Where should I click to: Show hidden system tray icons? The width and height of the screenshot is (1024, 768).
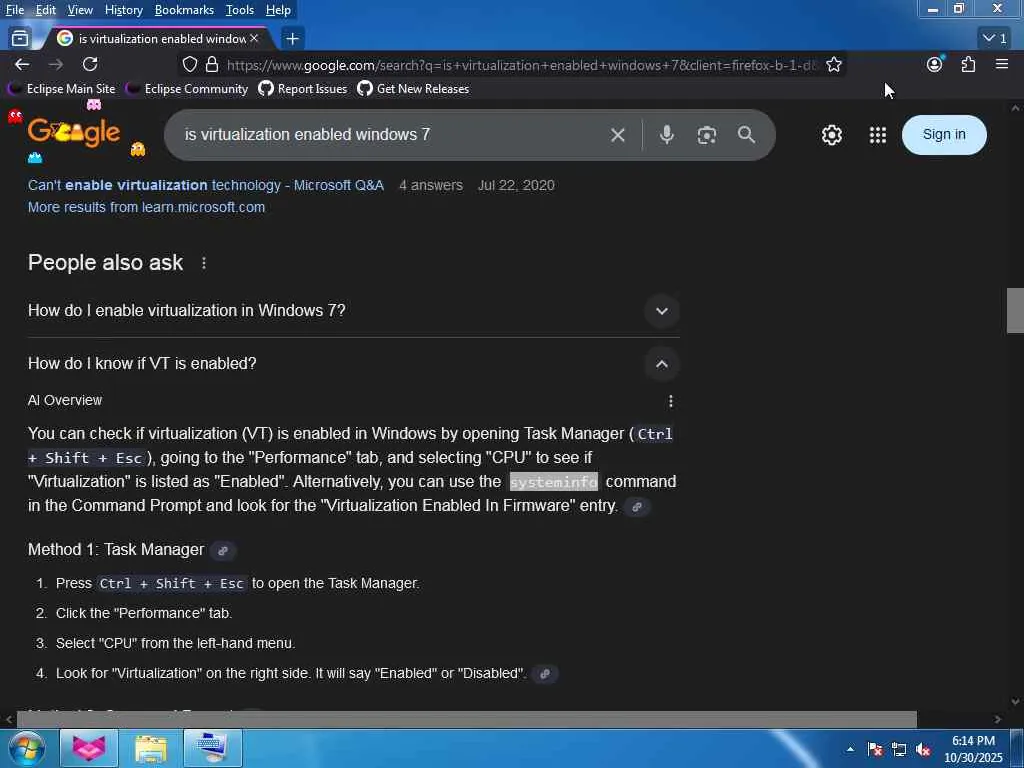850,749
